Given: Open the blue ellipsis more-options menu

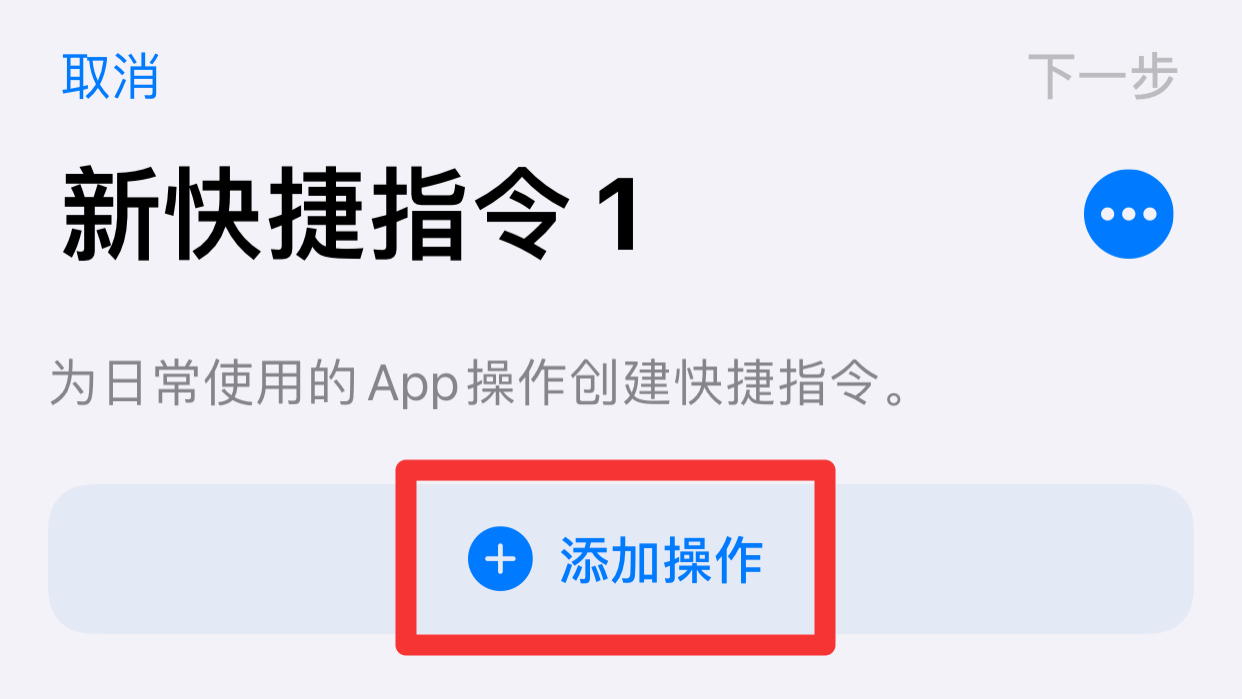Looking at the screenshot, I should click(x=1128, y=214).
